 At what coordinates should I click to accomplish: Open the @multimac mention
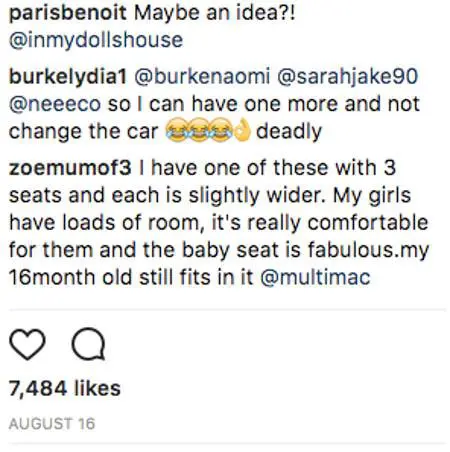[x=315, y=277]
